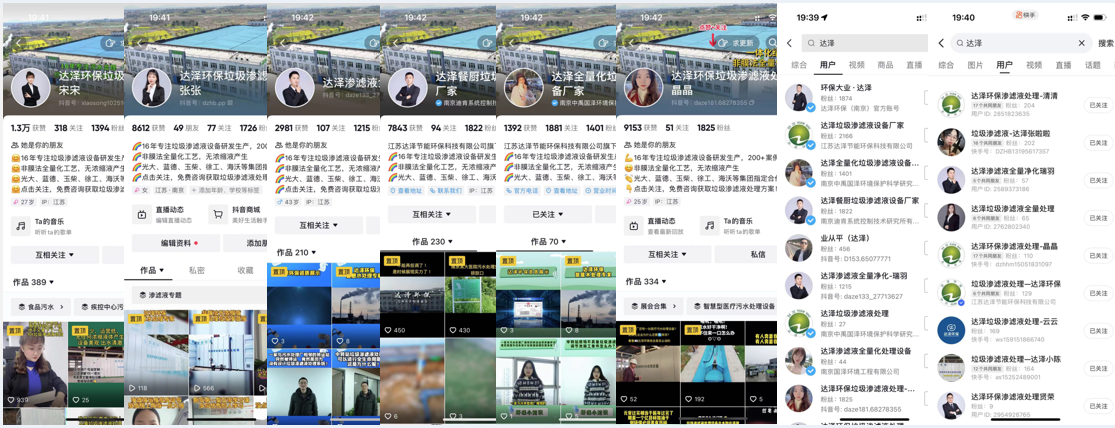Tap avatar of 环保大业·达泽 in Douyin results
The image size is (1115, 428).
799,97
